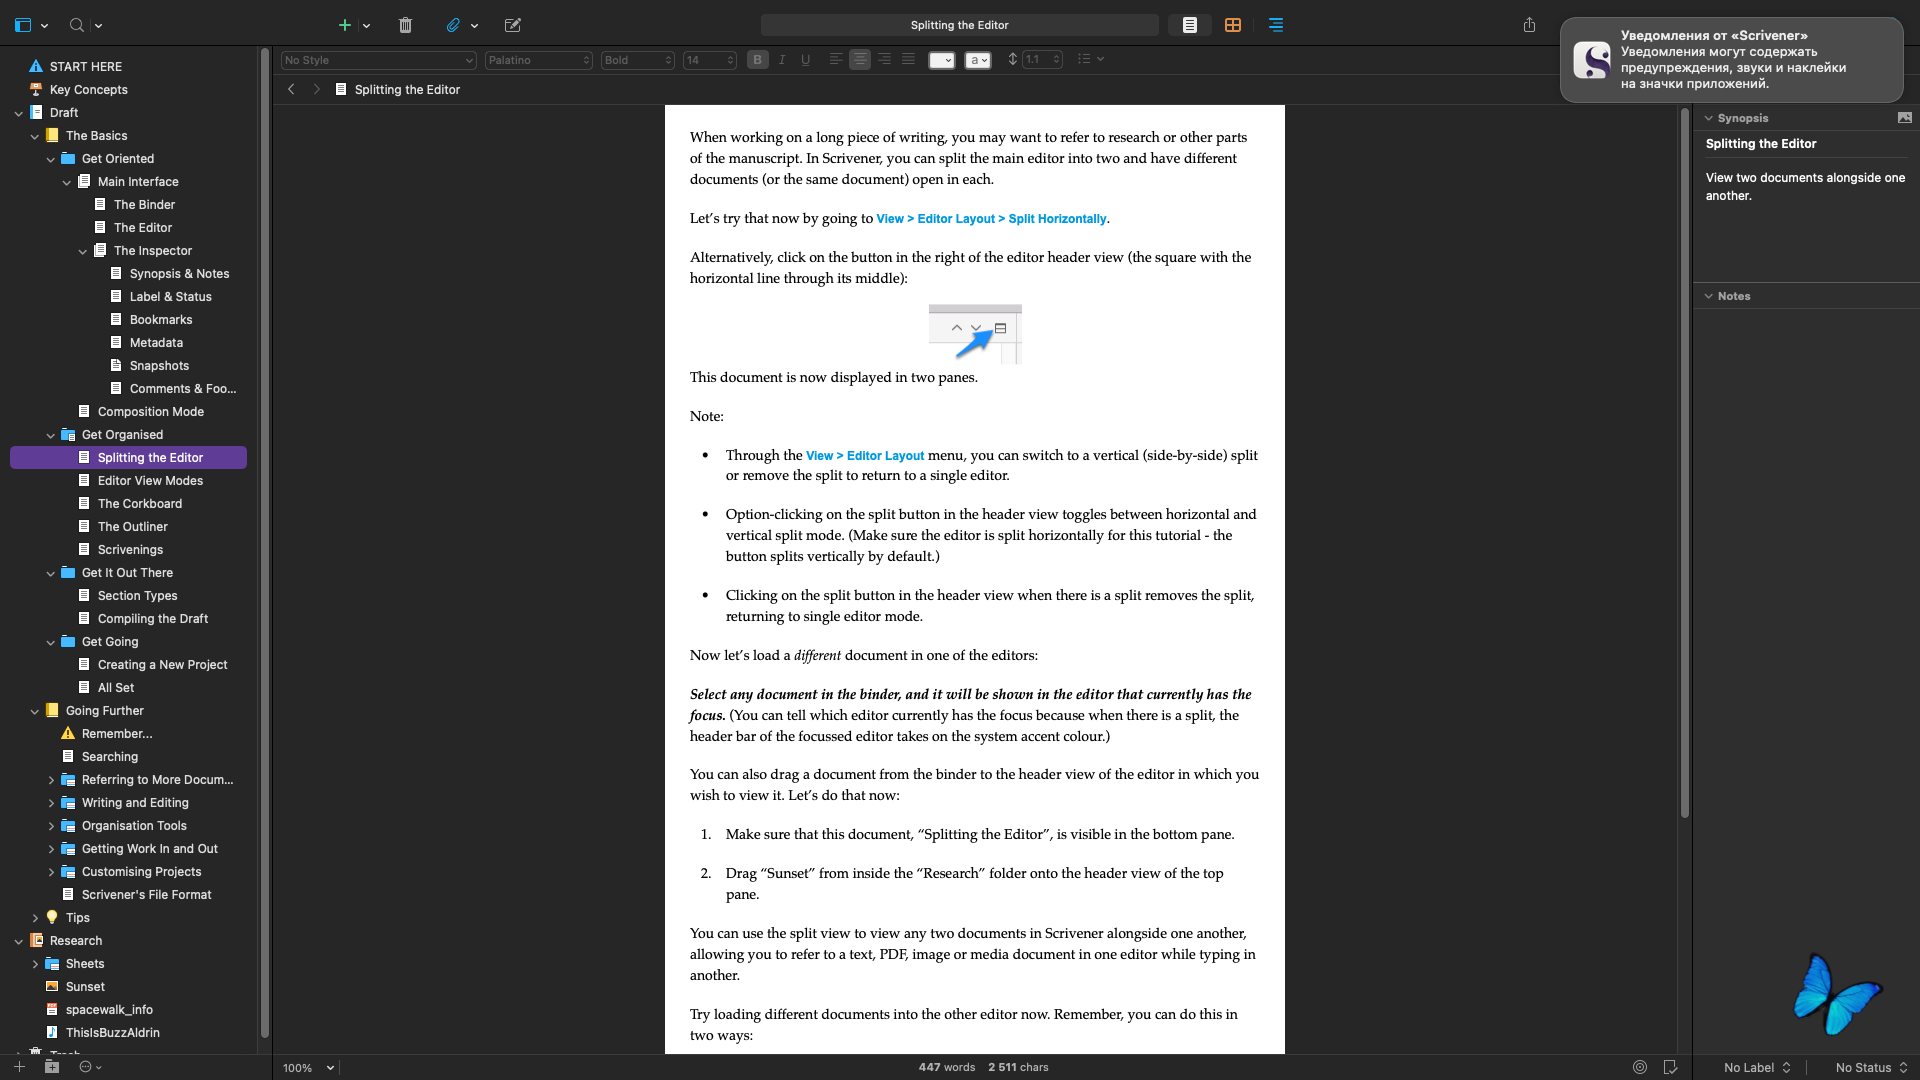Click the trash icon in toolbar
Screen dimensions: 1920x1080
(x=405, y=25)
